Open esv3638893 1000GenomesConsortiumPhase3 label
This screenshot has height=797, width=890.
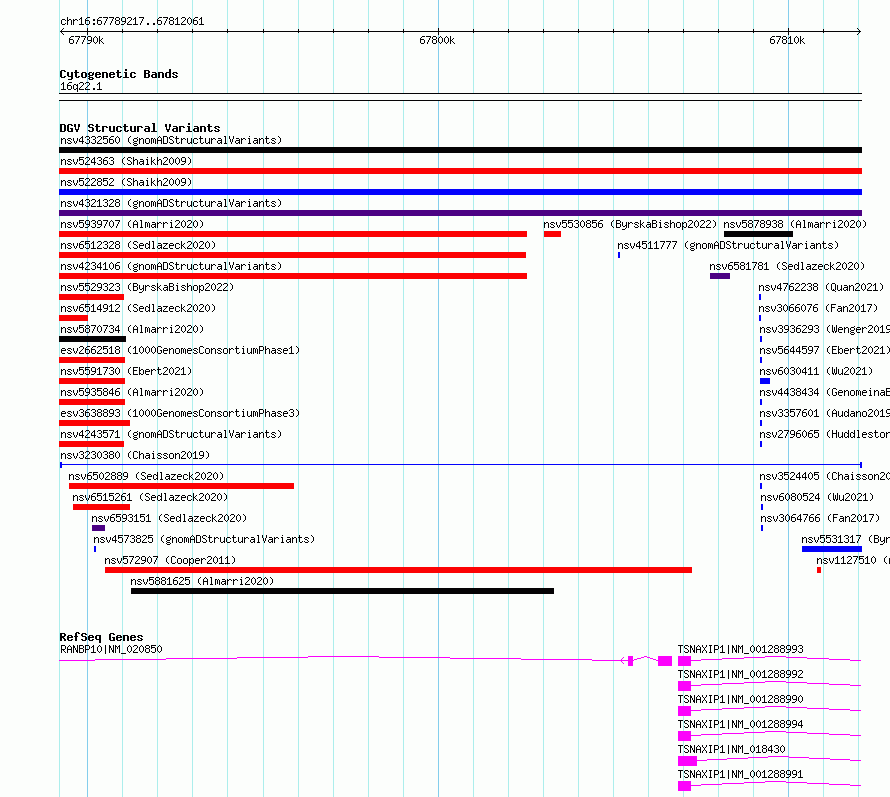[x=180, y=413]
